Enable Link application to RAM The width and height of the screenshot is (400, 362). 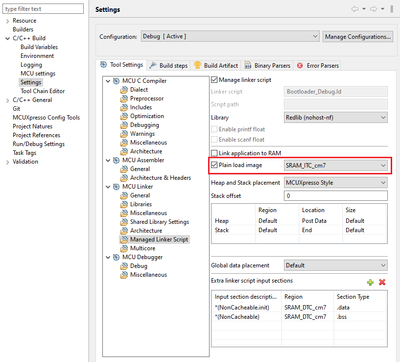(x=214, y=153)
